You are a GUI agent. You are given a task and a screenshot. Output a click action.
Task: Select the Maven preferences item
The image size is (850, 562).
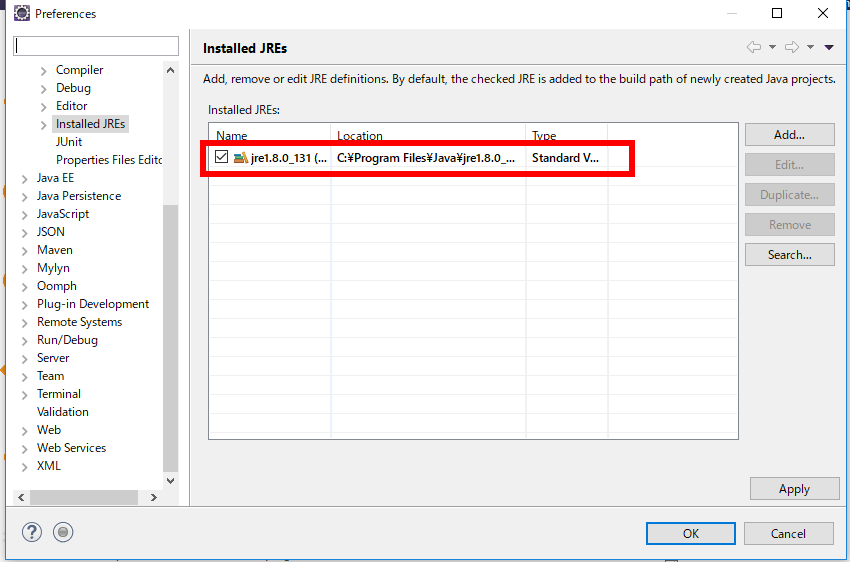(55, 250)
